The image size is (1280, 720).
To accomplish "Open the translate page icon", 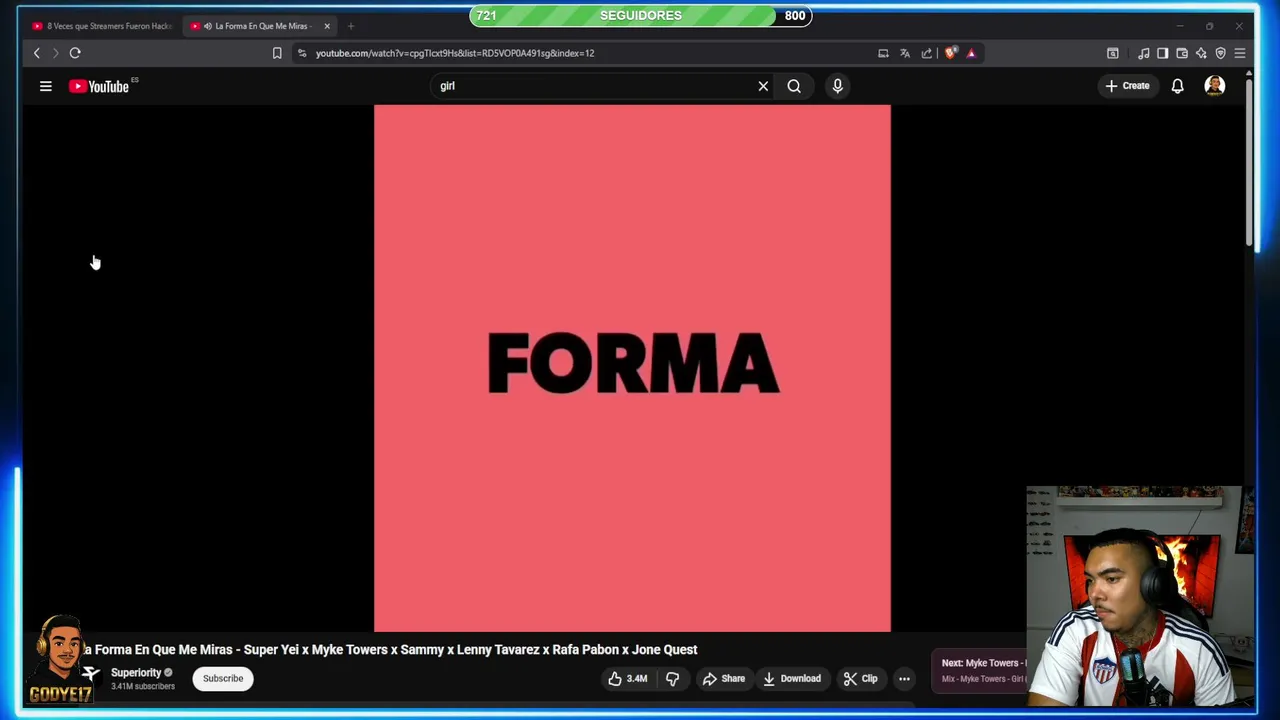I will click(x=905, y=53).
